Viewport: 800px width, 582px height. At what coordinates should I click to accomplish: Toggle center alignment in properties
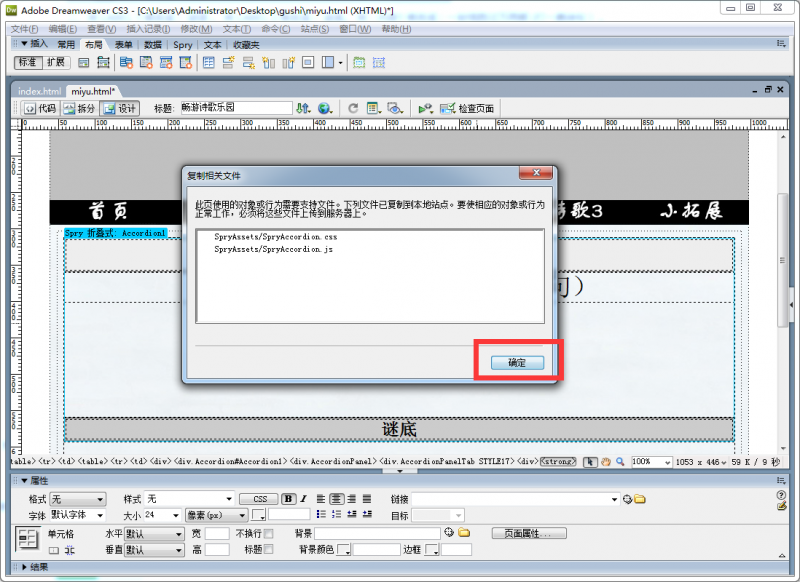(x=336, y=499)
